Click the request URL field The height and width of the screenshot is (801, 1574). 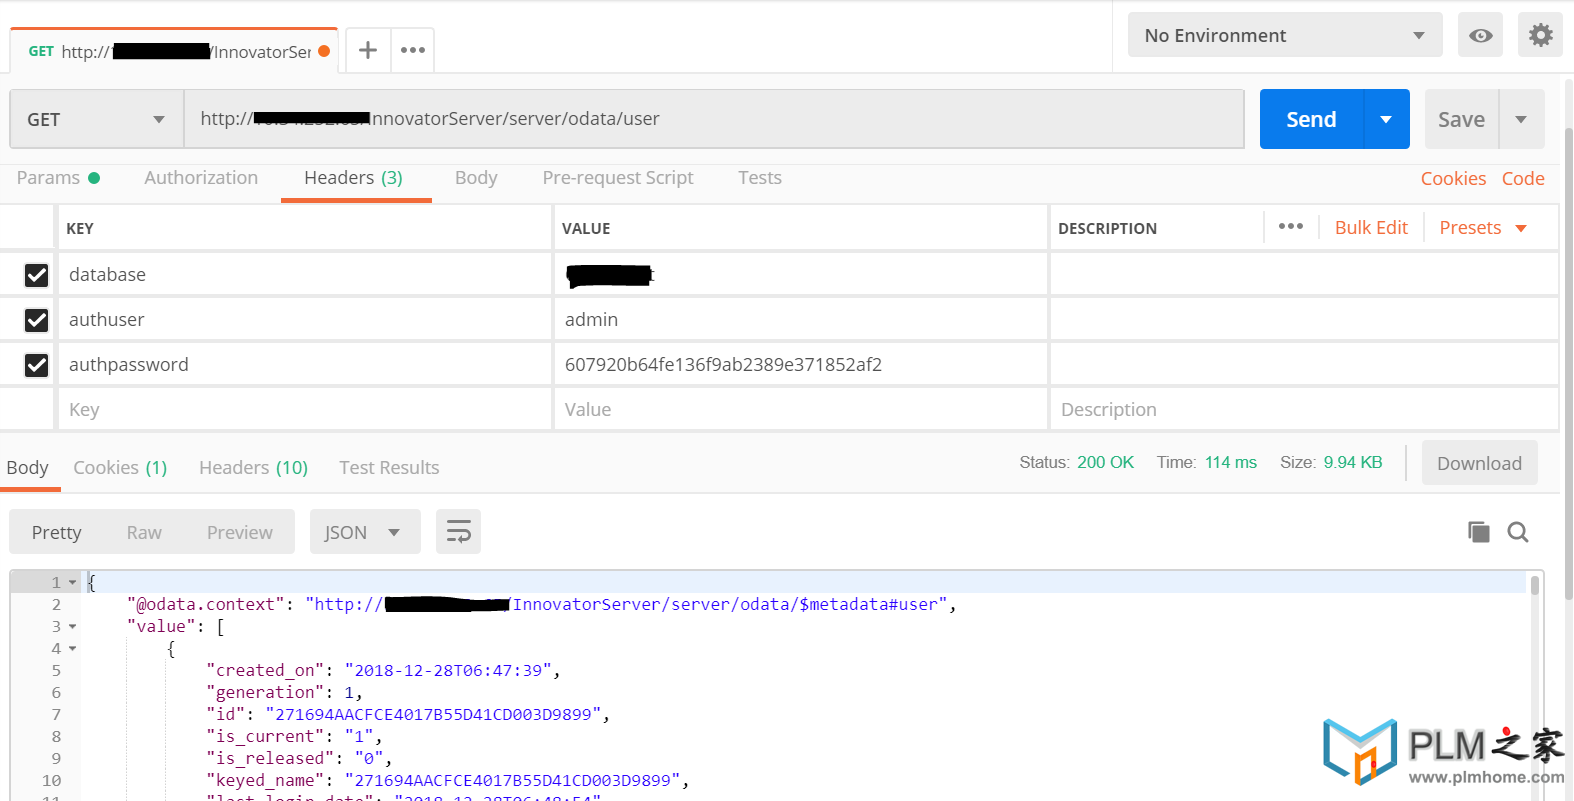click(x=714, y=119)
